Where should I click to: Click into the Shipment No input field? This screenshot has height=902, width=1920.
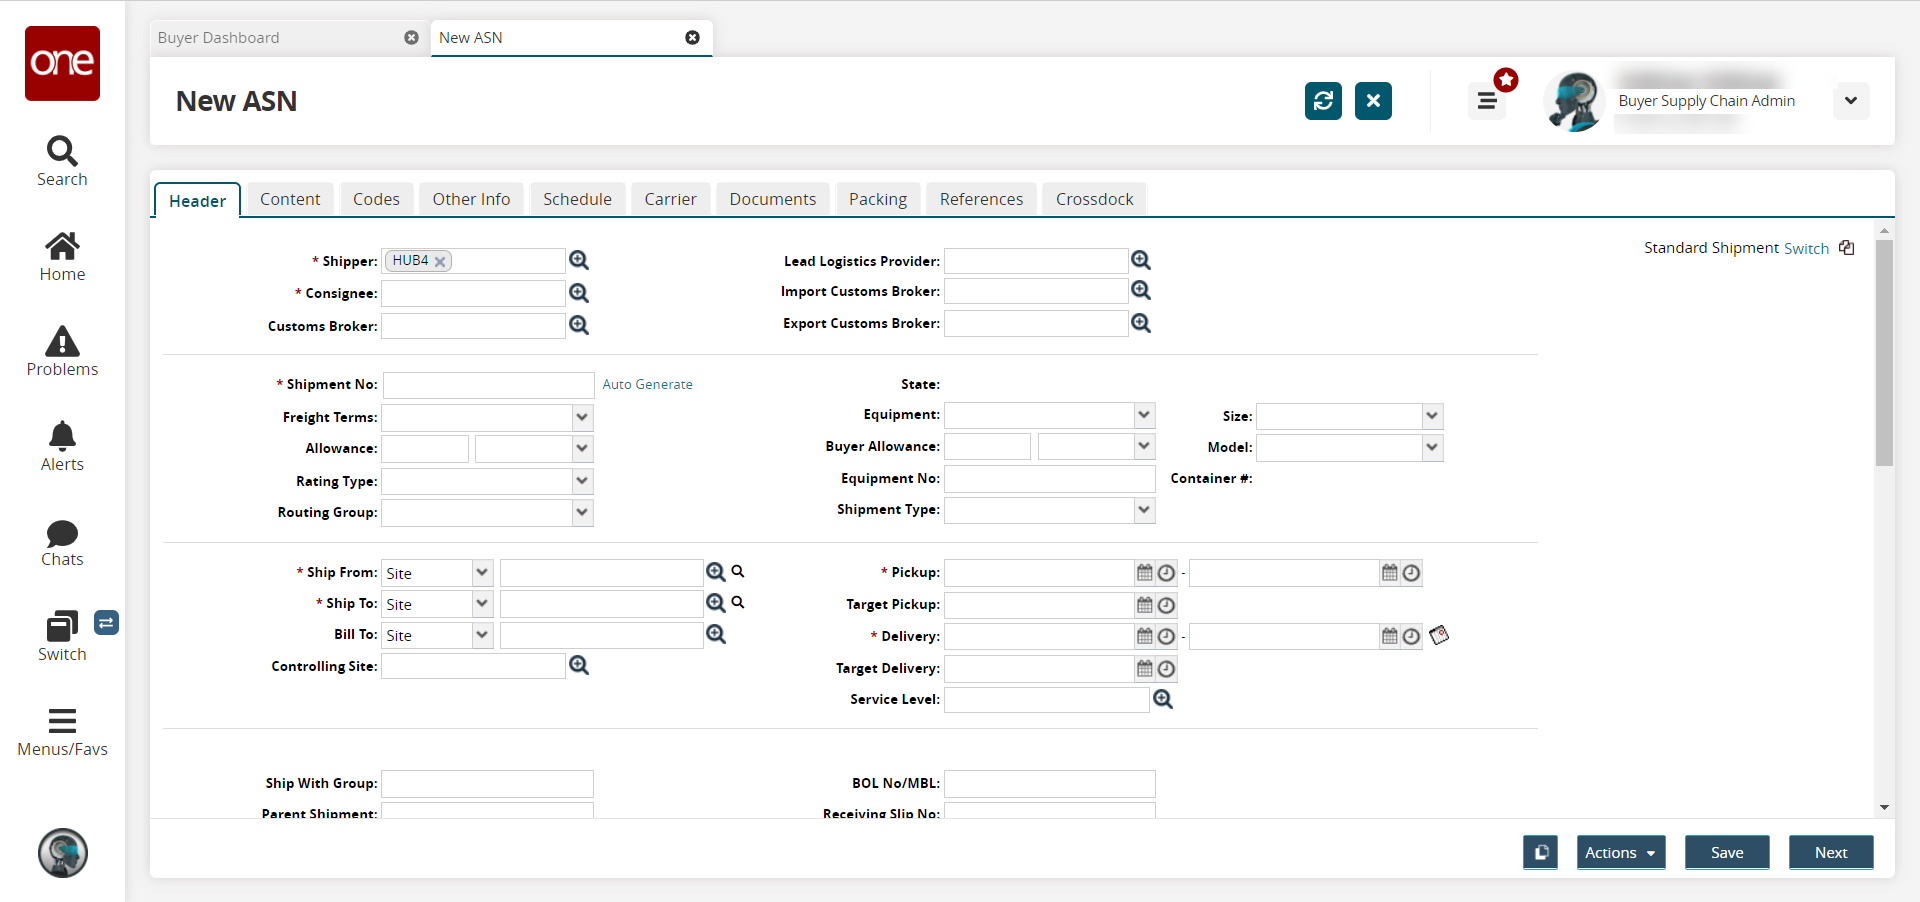489,385
